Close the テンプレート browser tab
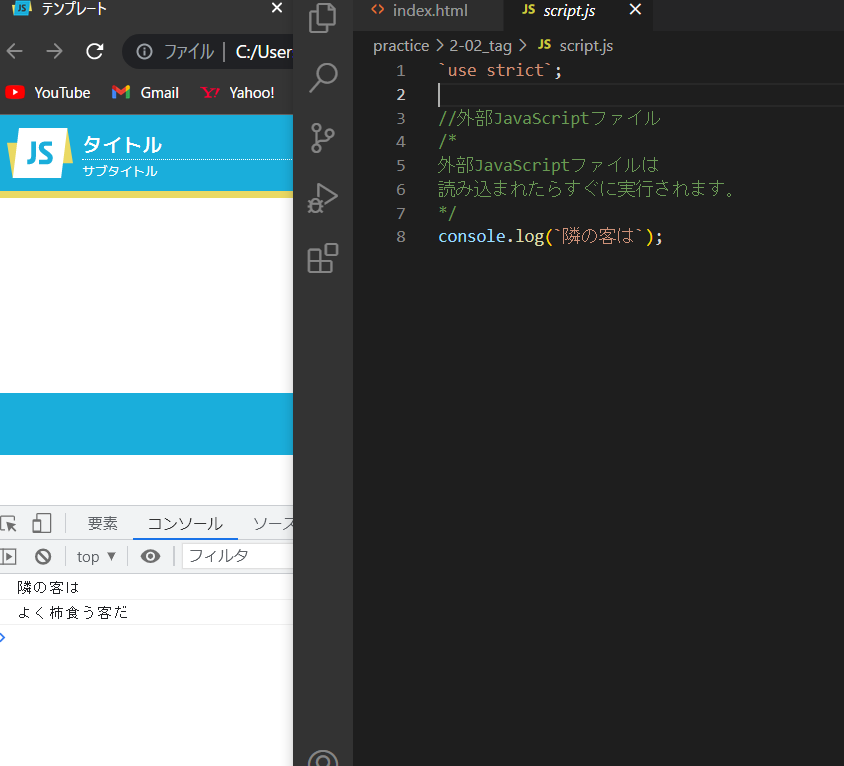Image resolution: width=844 pixels, height=766 pixels. pyautogui.click(x=277, y=8)
